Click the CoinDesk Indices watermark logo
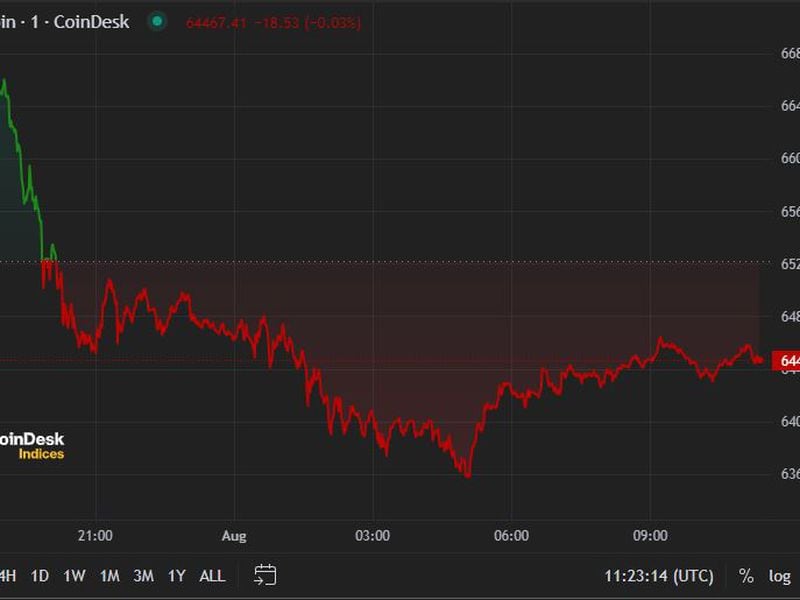Image resolution: width=800 pixels, height=600 pixels. (x=30, y=446)
